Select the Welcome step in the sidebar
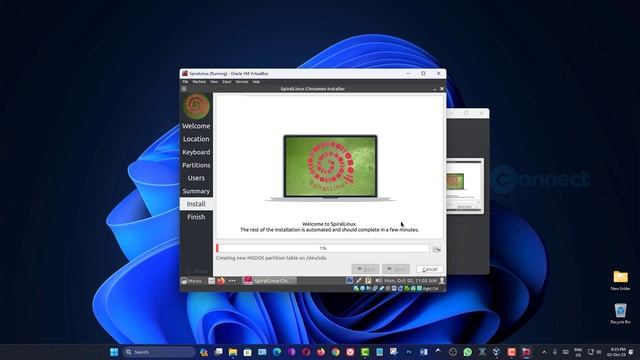 196,126
